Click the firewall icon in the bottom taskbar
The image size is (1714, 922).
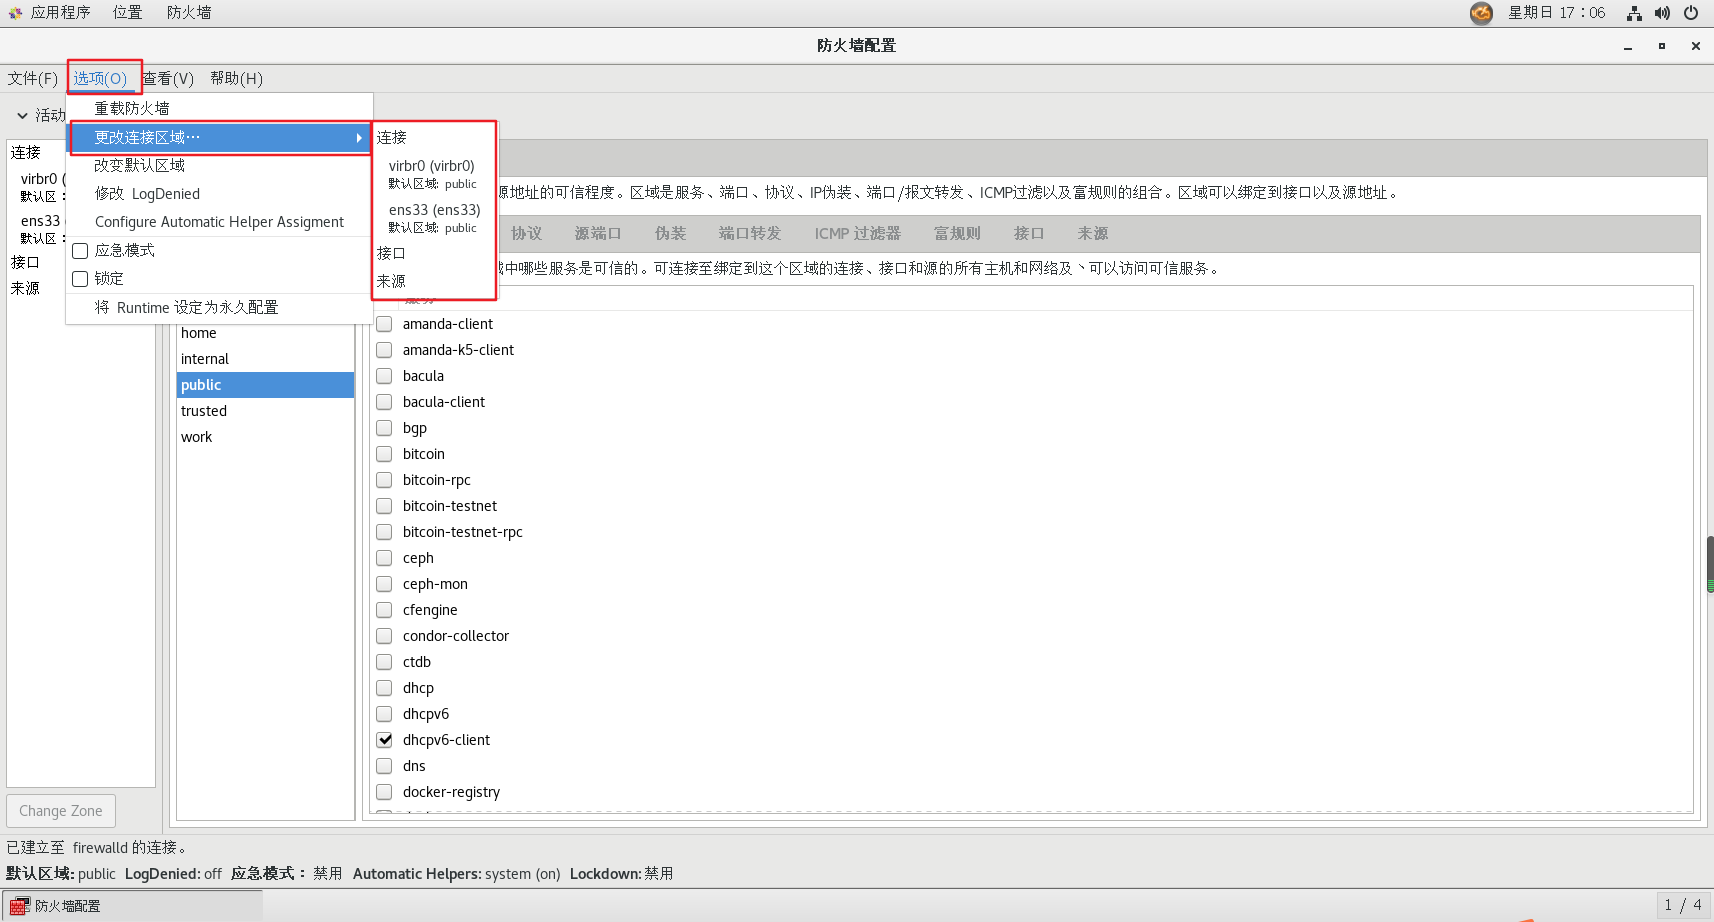pos(18,906)
